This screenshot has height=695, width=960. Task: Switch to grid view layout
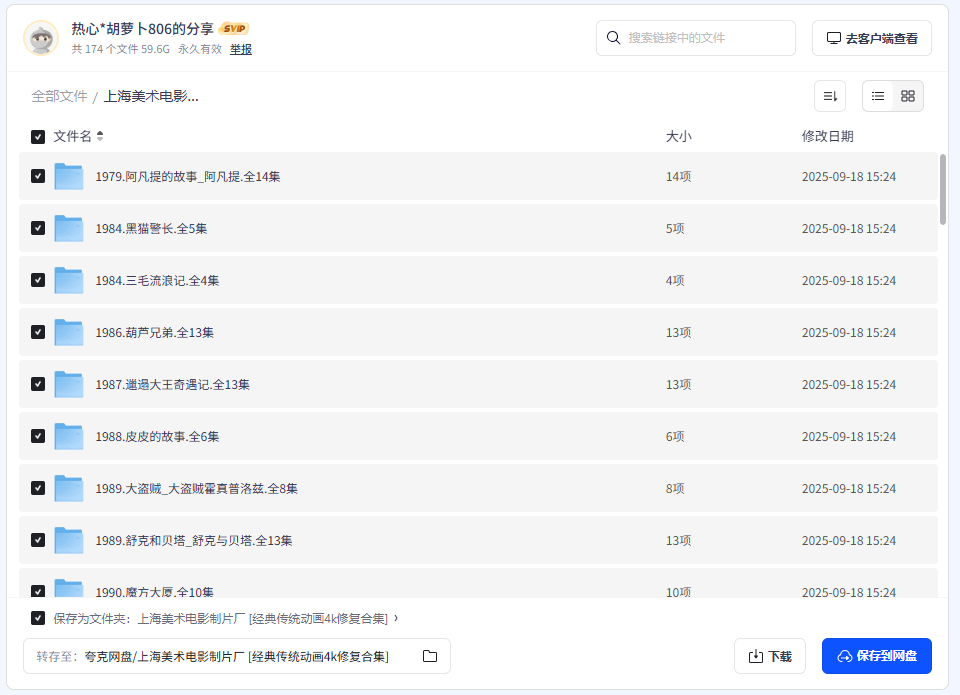[908, 96]
